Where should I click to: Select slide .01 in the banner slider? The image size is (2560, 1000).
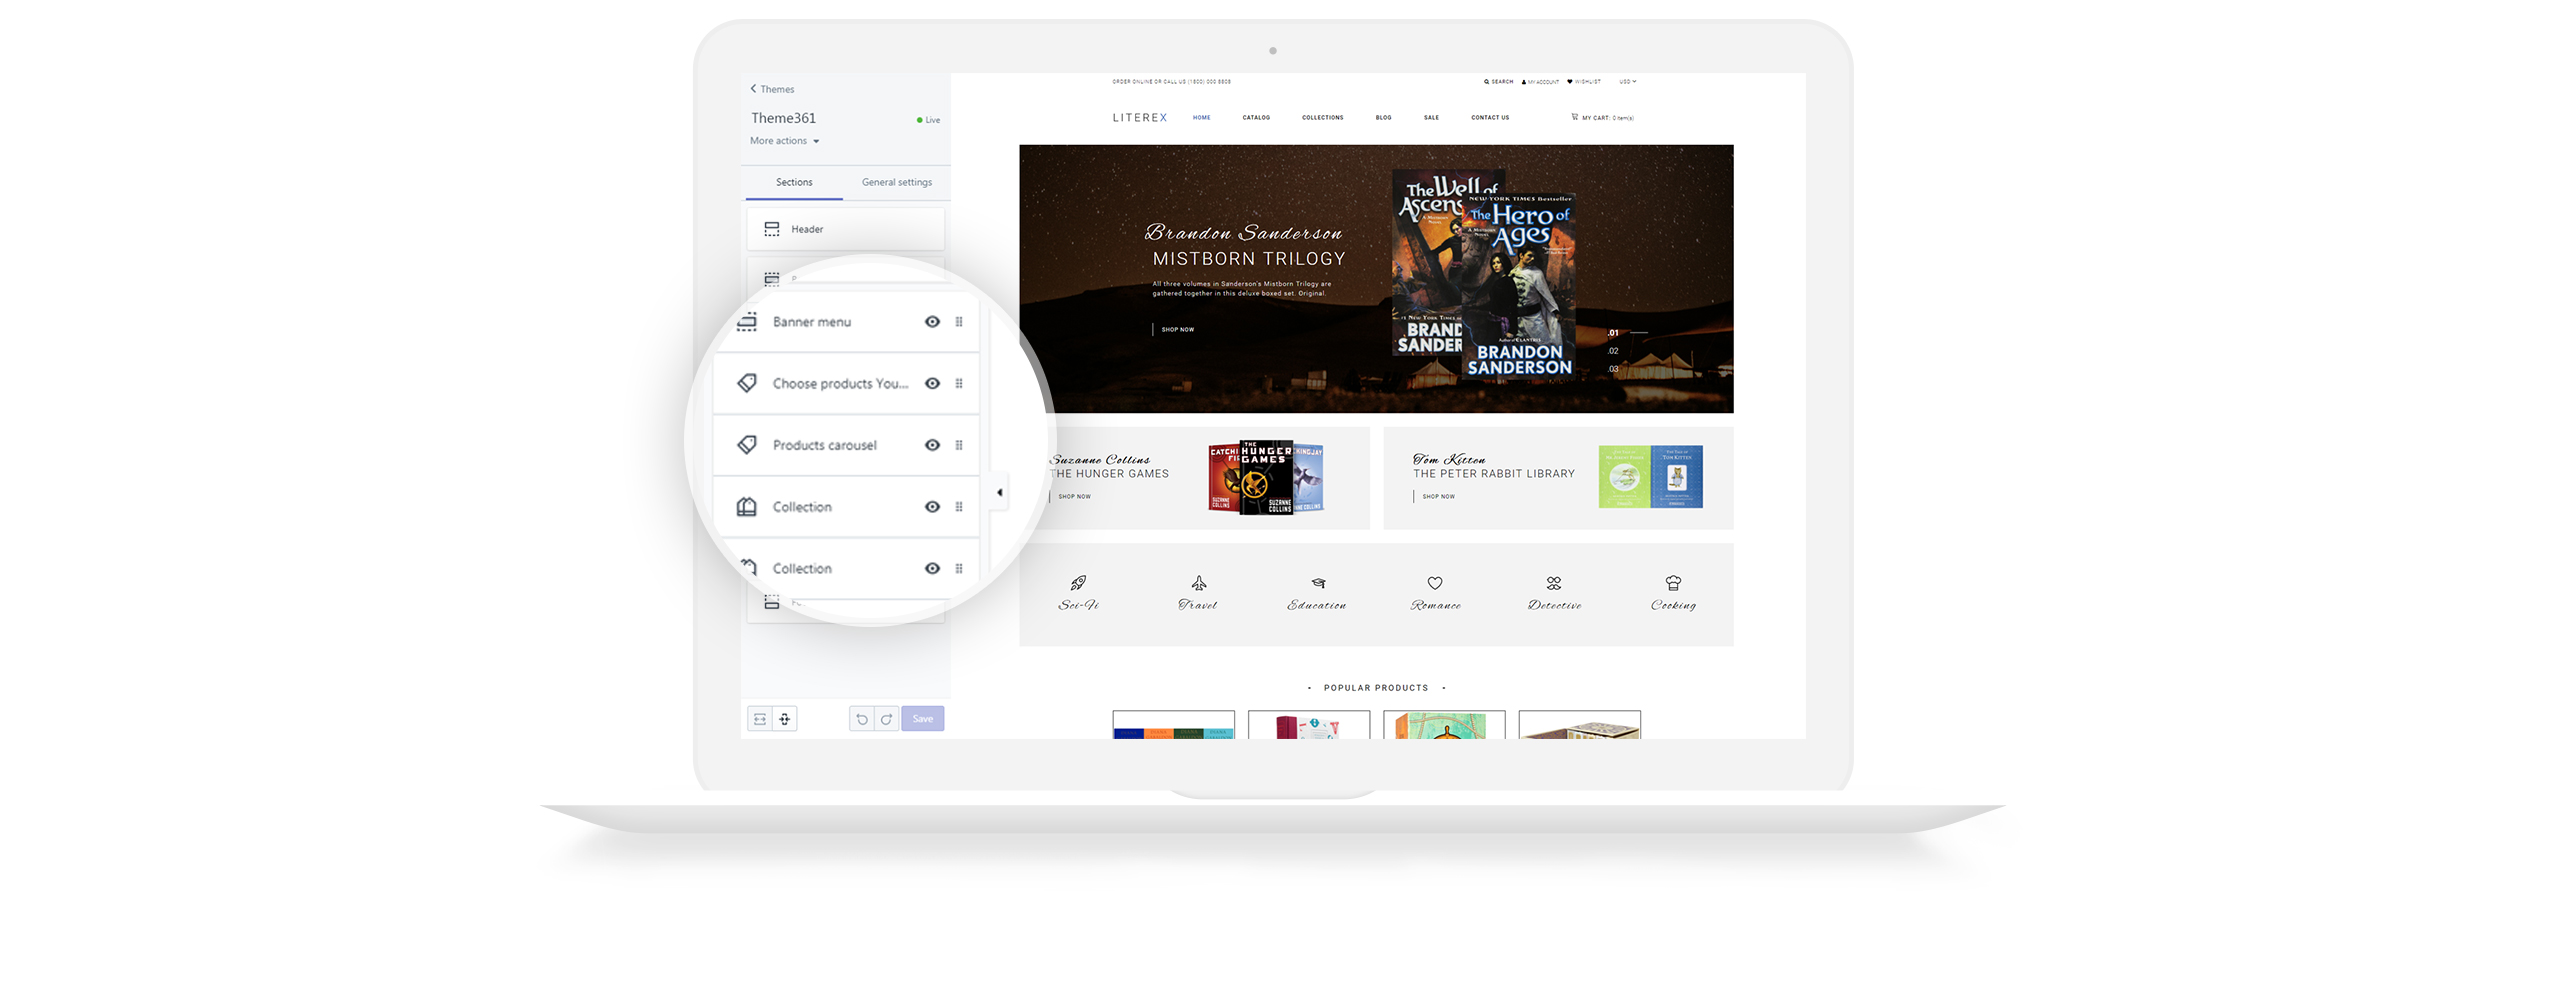[1613, 333]
